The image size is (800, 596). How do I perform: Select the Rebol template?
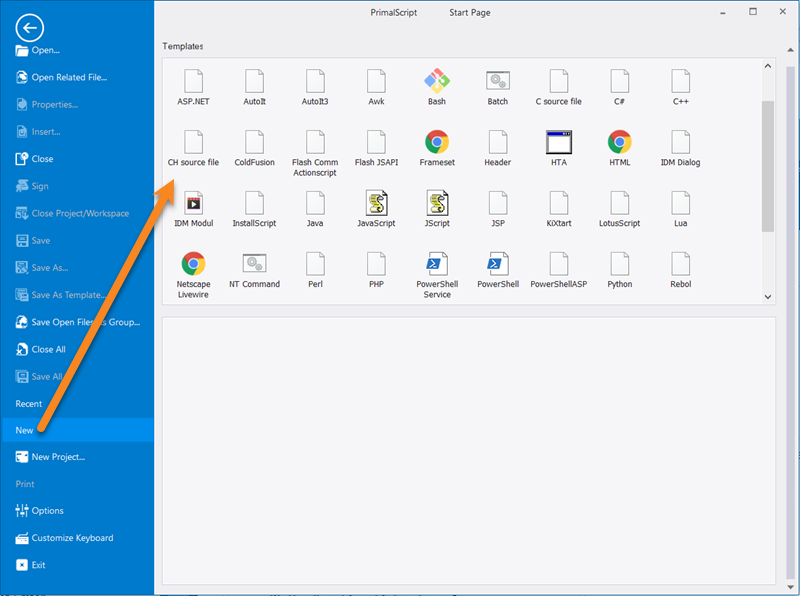681,270
